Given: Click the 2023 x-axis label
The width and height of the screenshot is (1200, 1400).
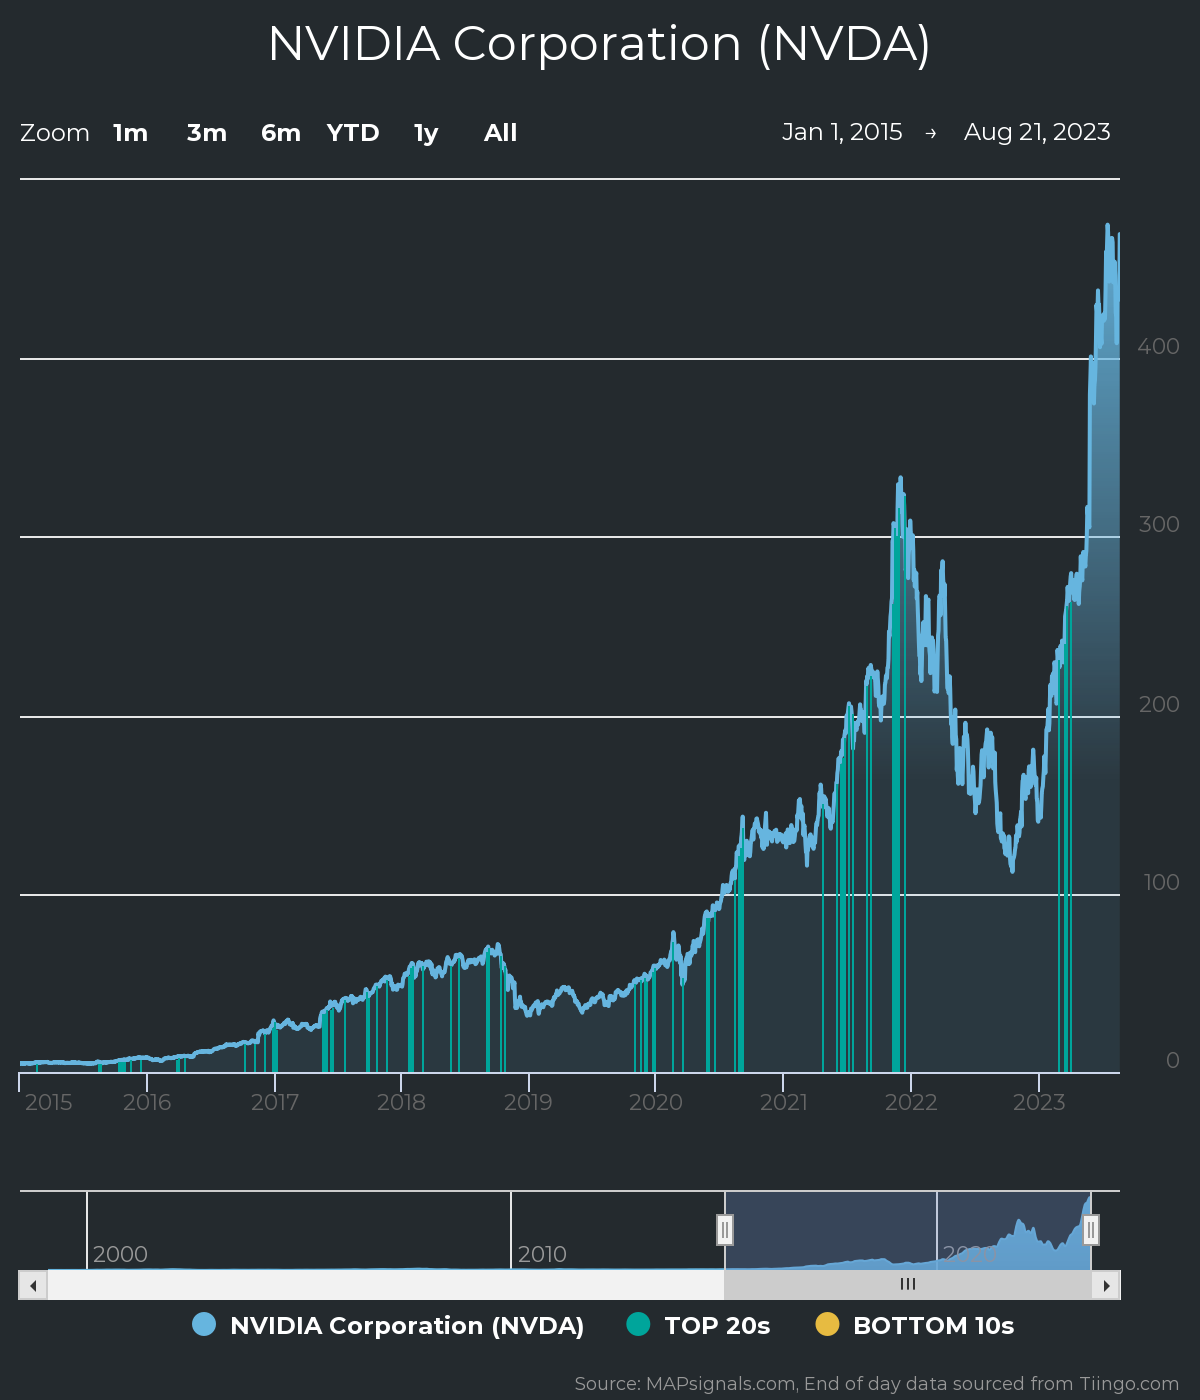Looking at the screenshot, I should pyautogui.click(x=1039, y=1102).
